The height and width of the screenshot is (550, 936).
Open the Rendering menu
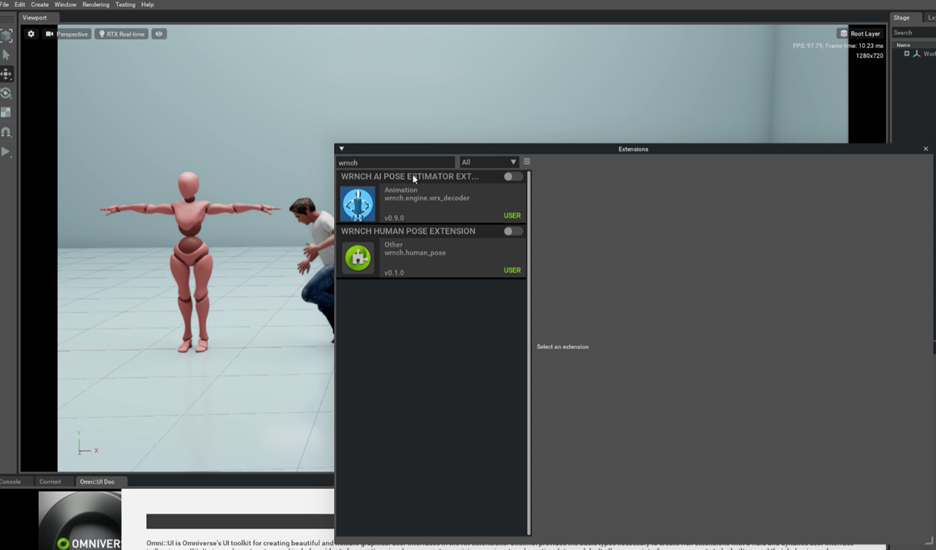[x=96, y=5]
